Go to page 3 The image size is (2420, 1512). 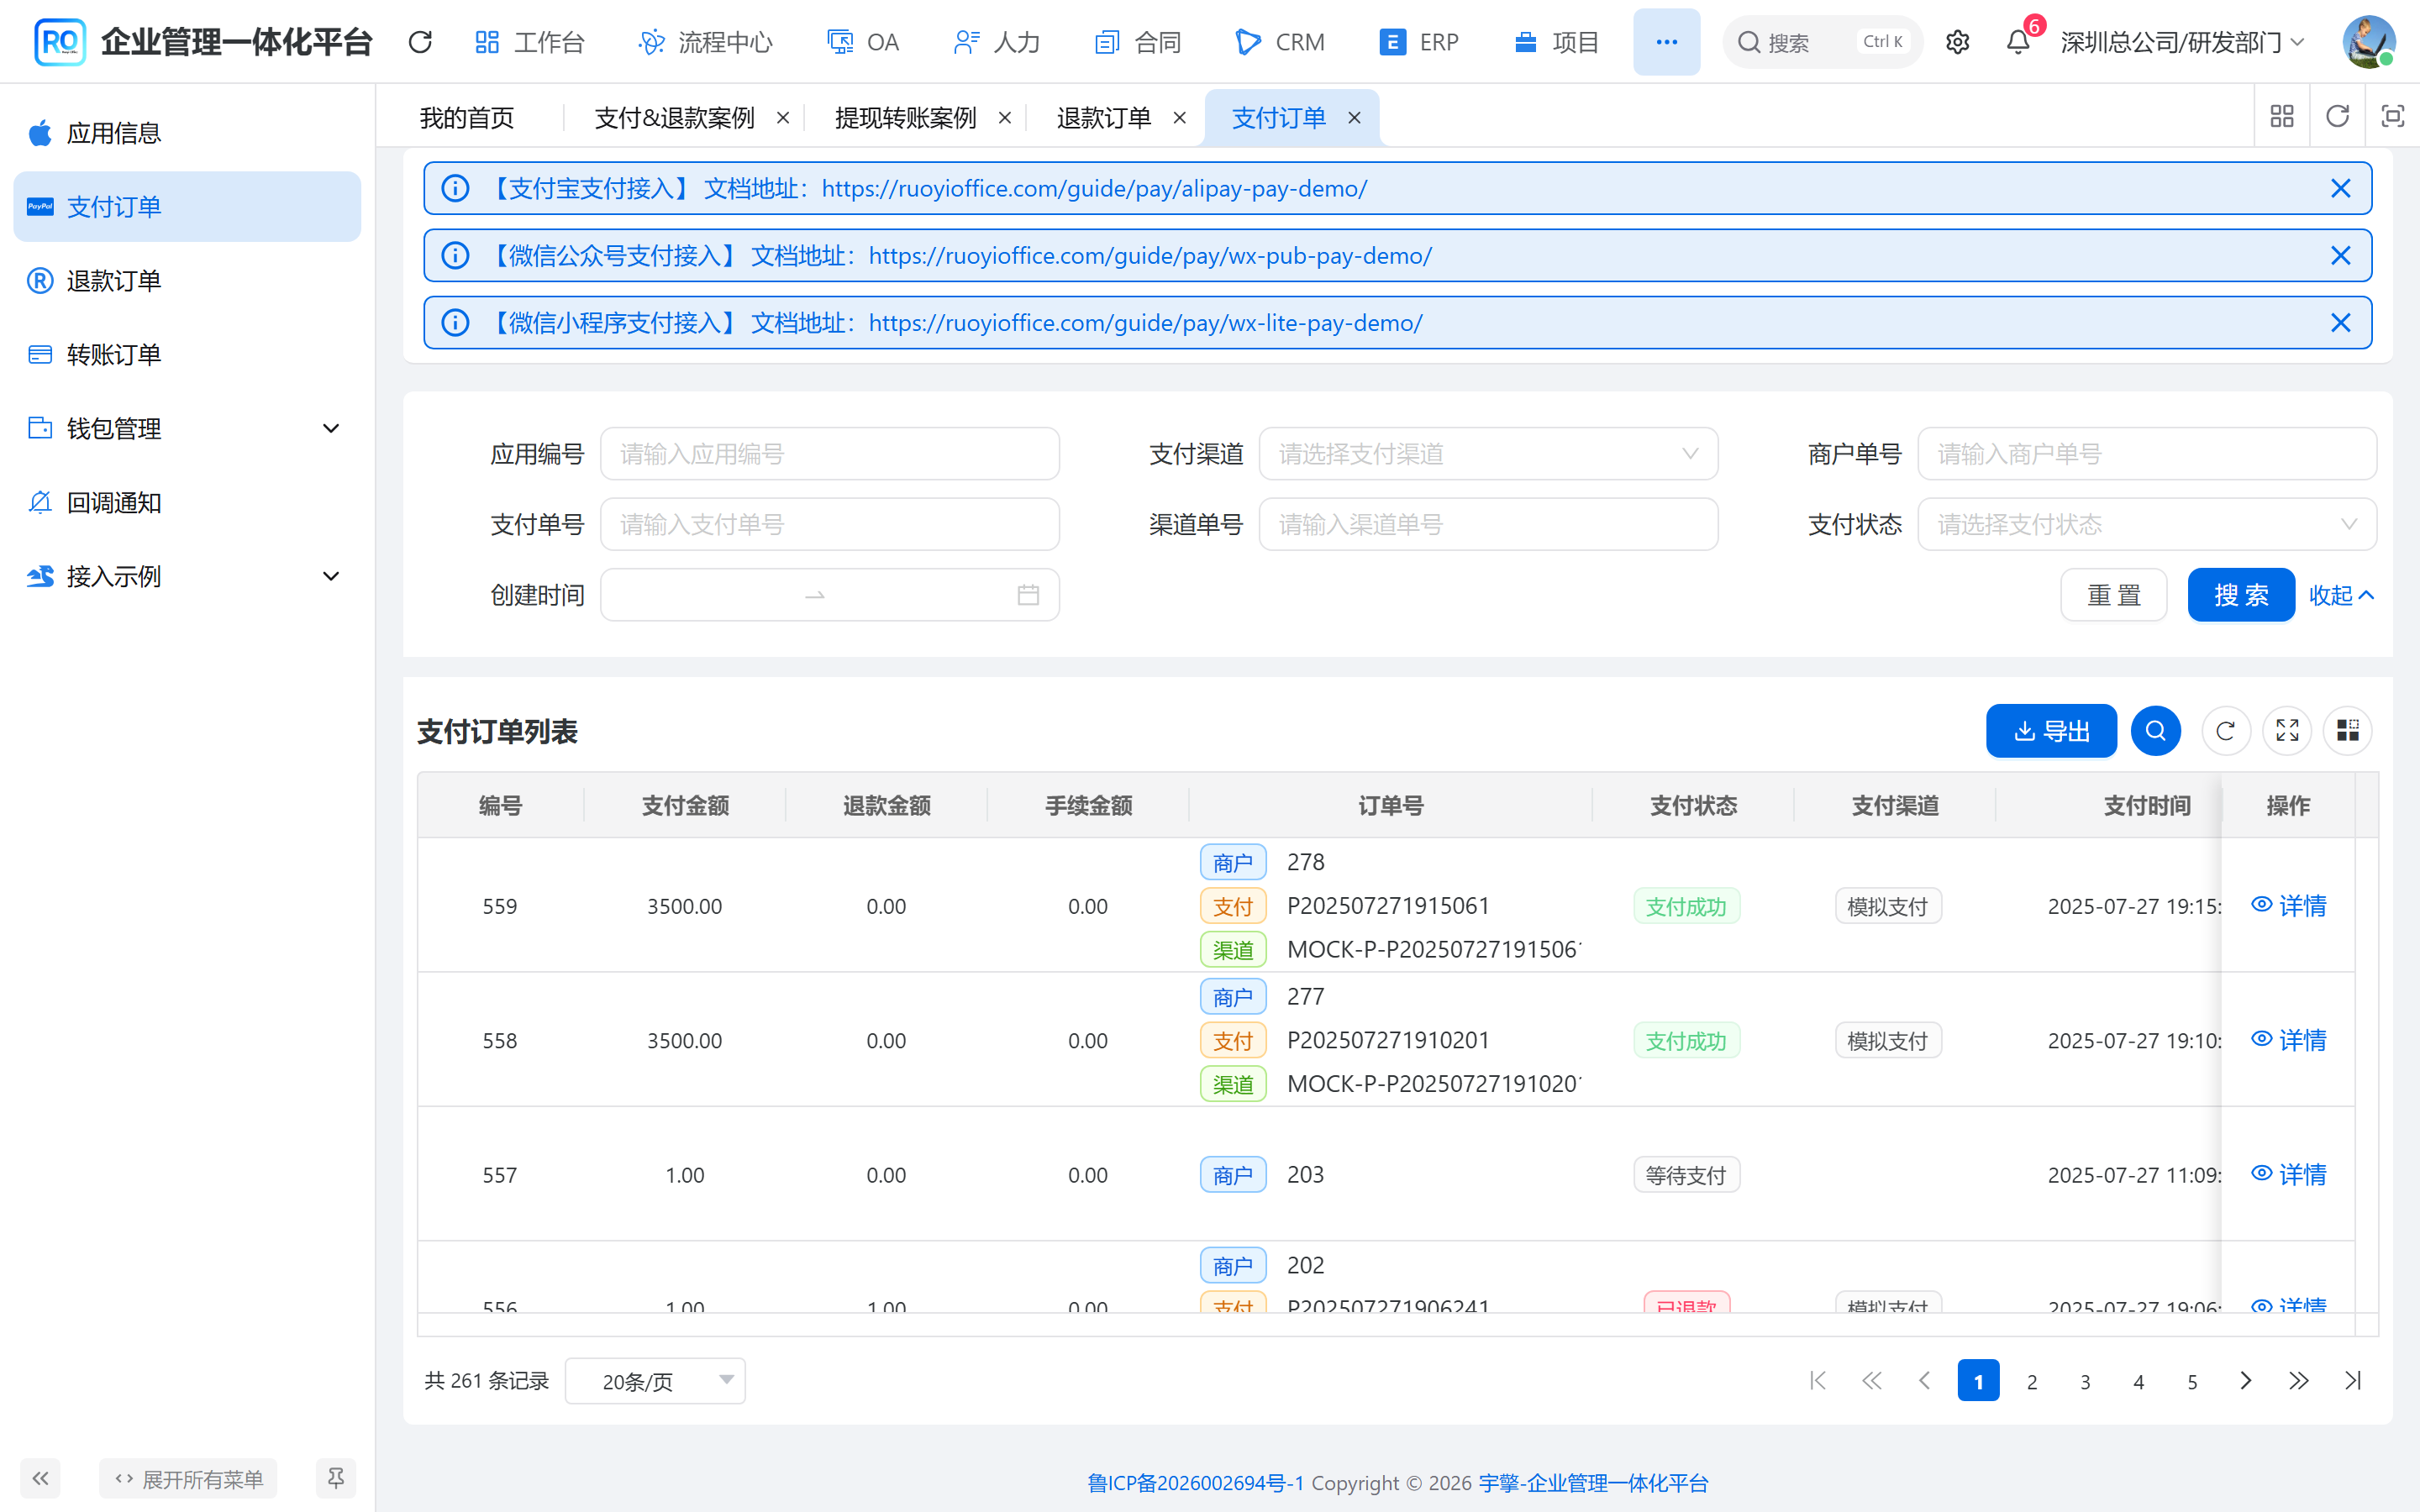click(2084, 1381)
